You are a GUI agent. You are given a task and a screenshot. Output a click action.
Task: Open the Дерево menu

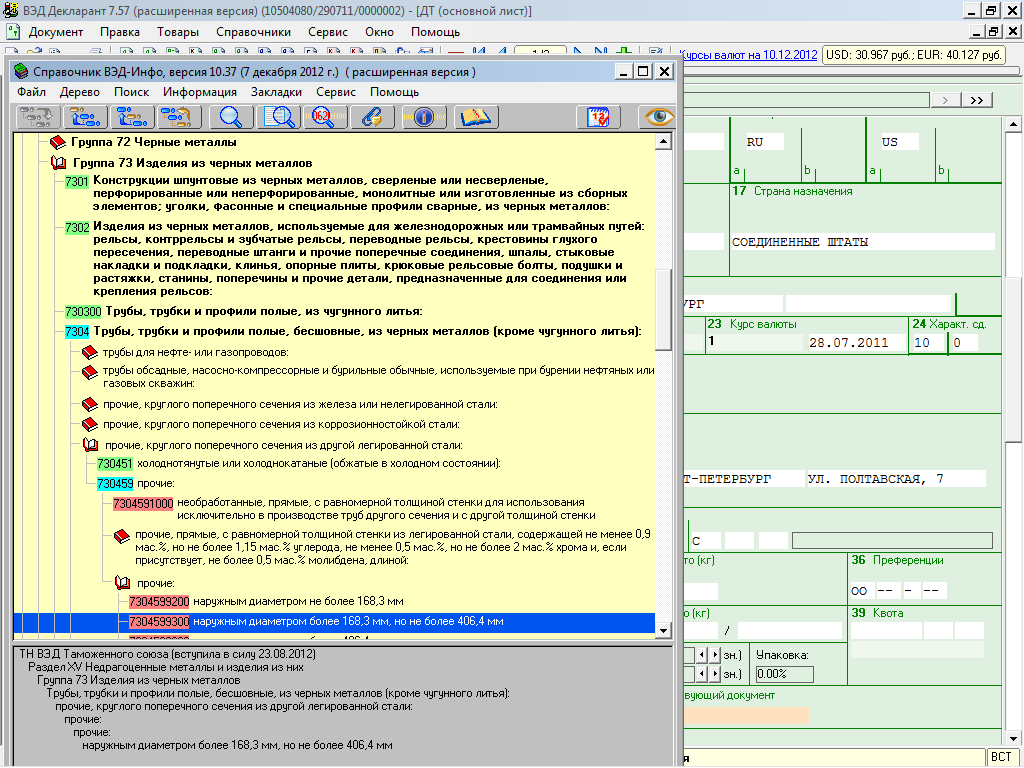80,92
